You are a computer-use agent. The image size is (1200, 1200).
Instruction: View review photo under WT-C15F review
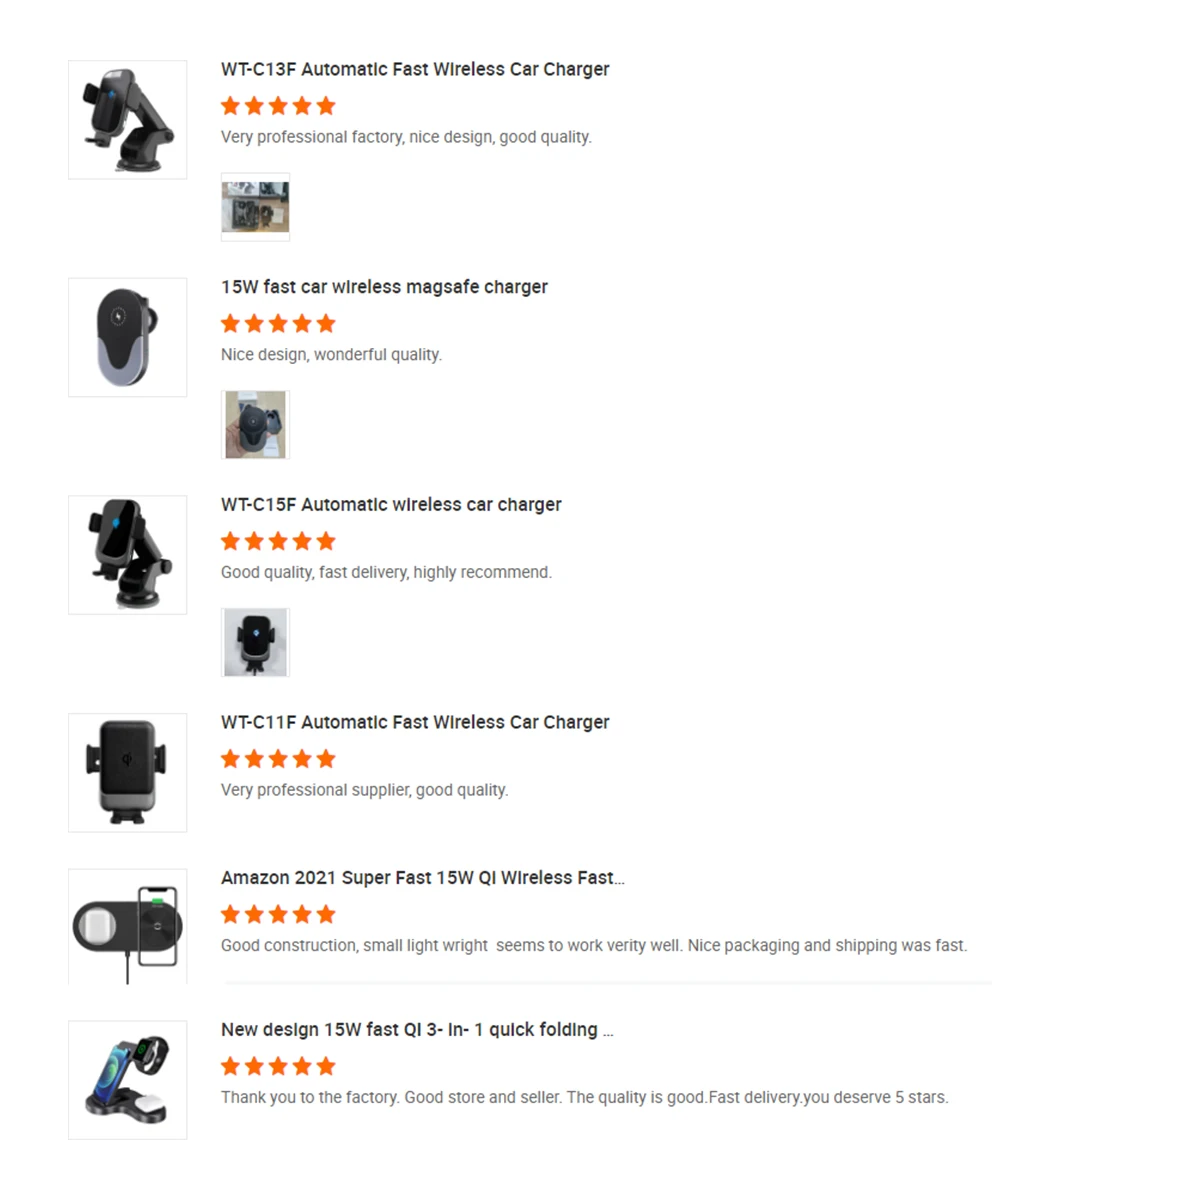tap(255, 642)
